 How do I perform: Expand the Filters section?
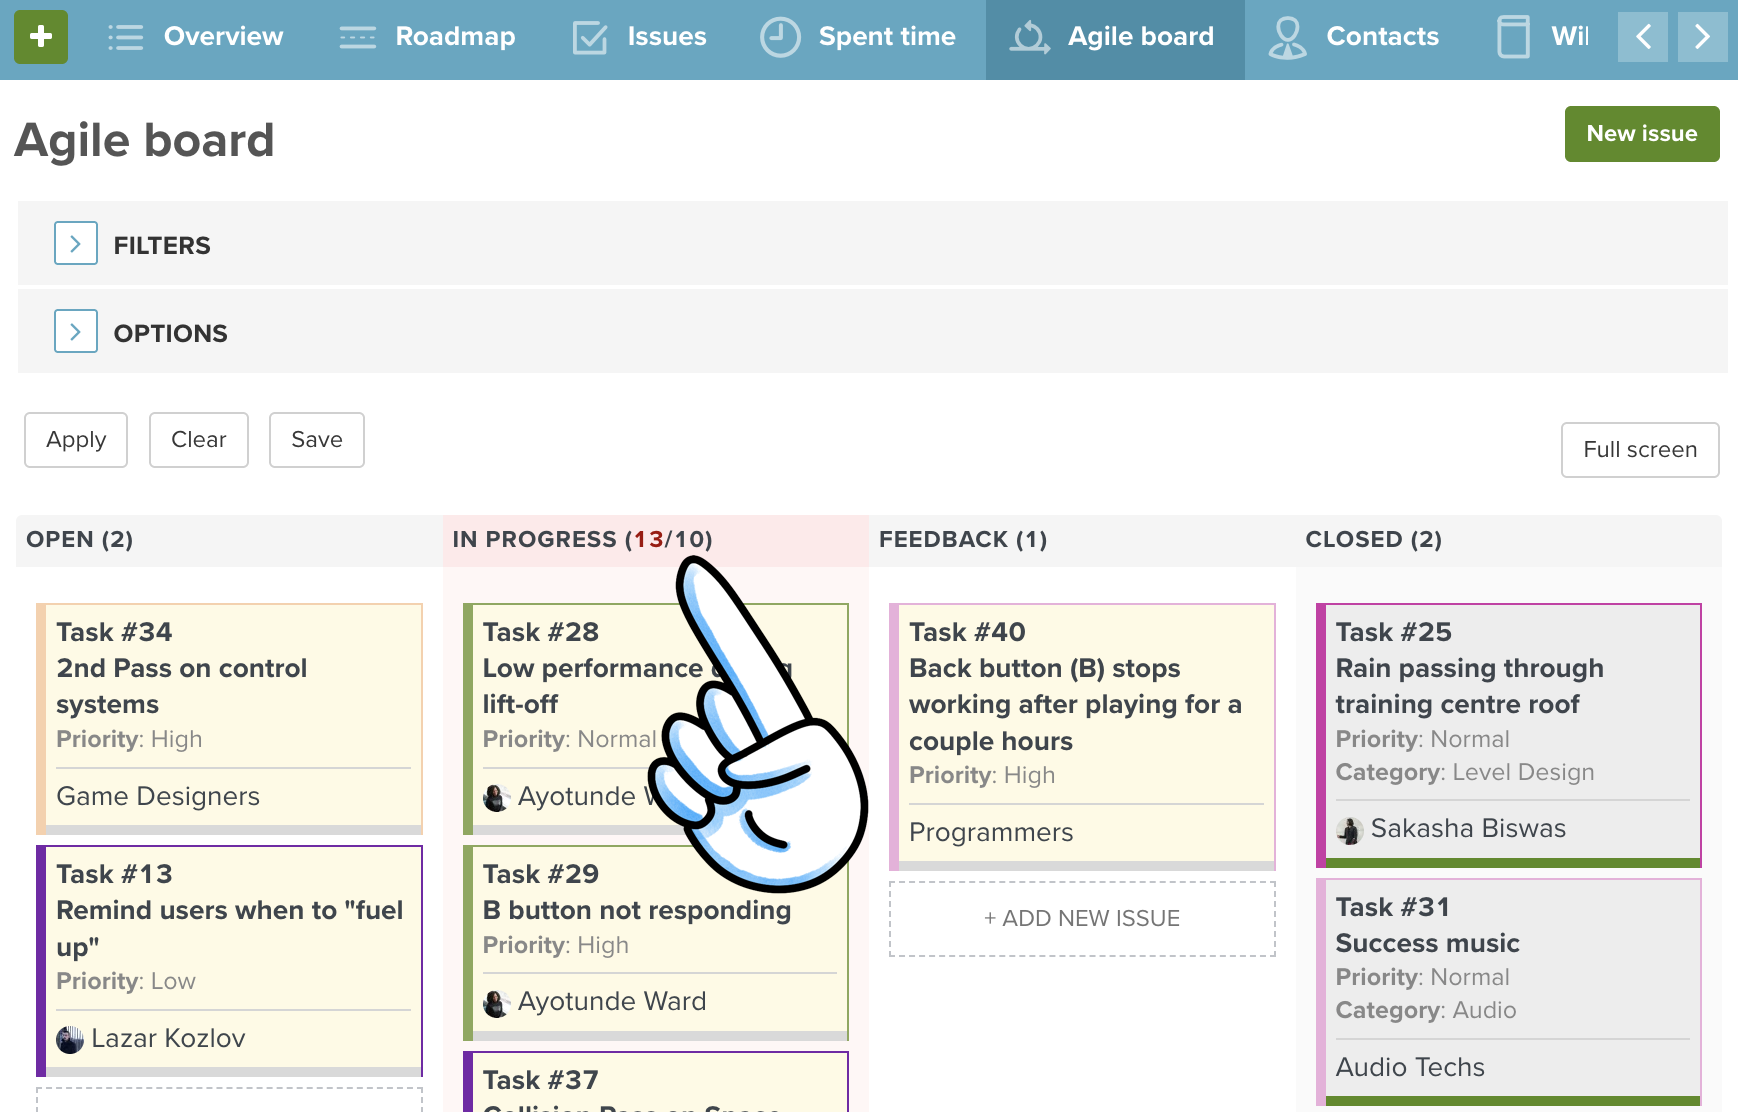(x=76, y=244)
